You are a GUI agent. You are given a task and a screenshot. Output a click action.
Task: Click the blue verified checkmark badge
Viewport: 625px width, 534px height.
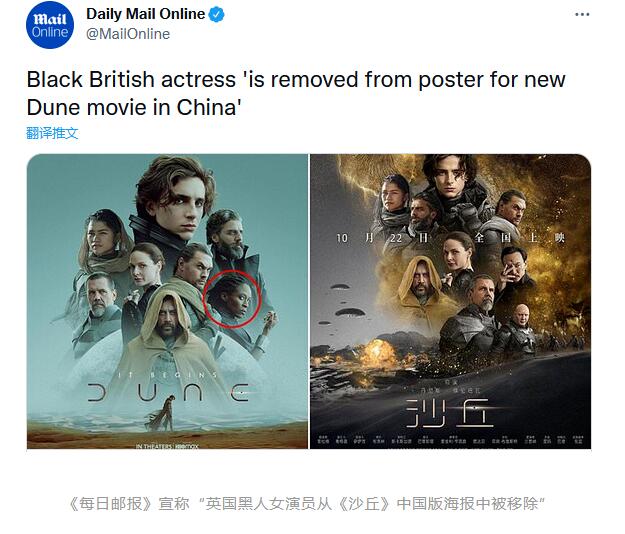[217, 15]
